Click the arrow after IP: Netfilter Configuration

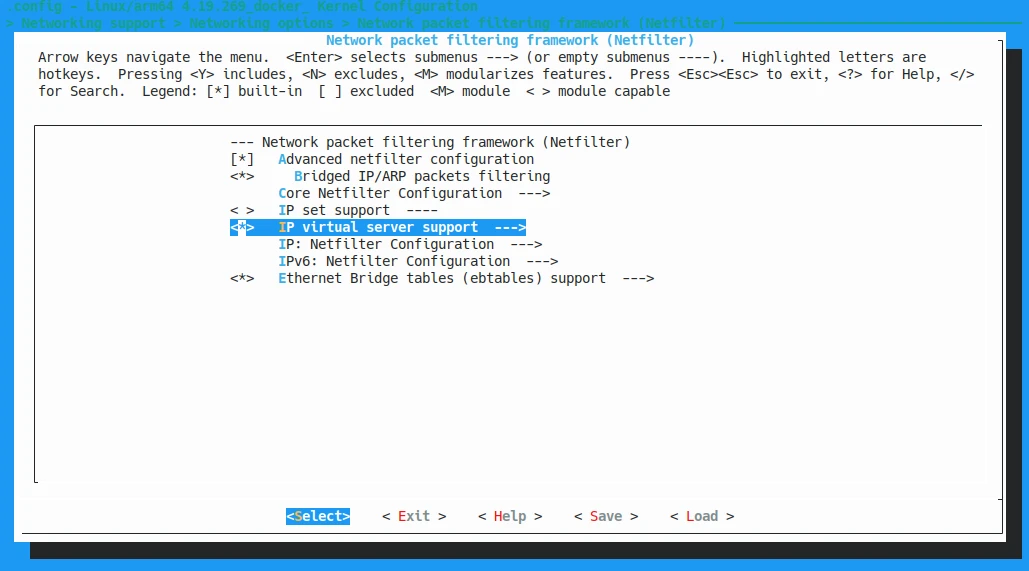[526, 244]
